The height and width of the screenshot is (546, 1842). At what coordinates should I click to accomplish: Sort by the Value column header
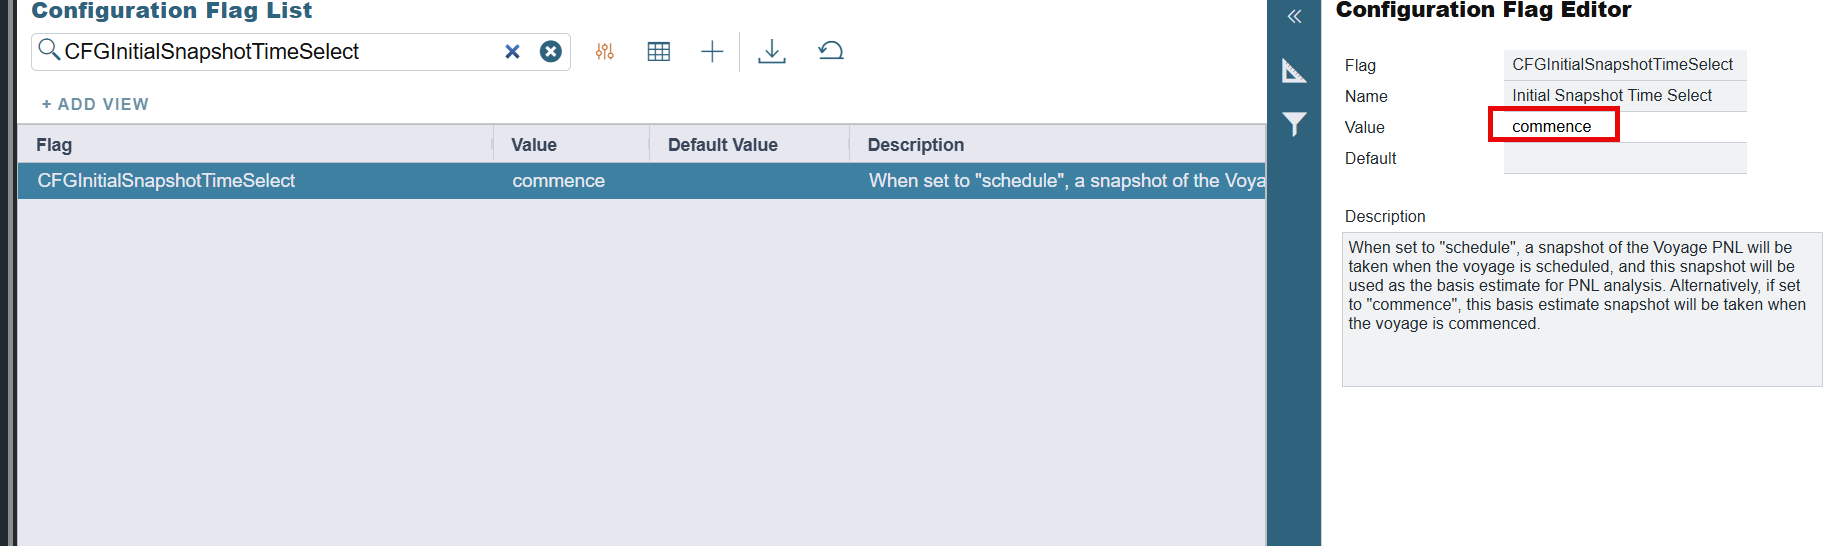click(534, 145)
